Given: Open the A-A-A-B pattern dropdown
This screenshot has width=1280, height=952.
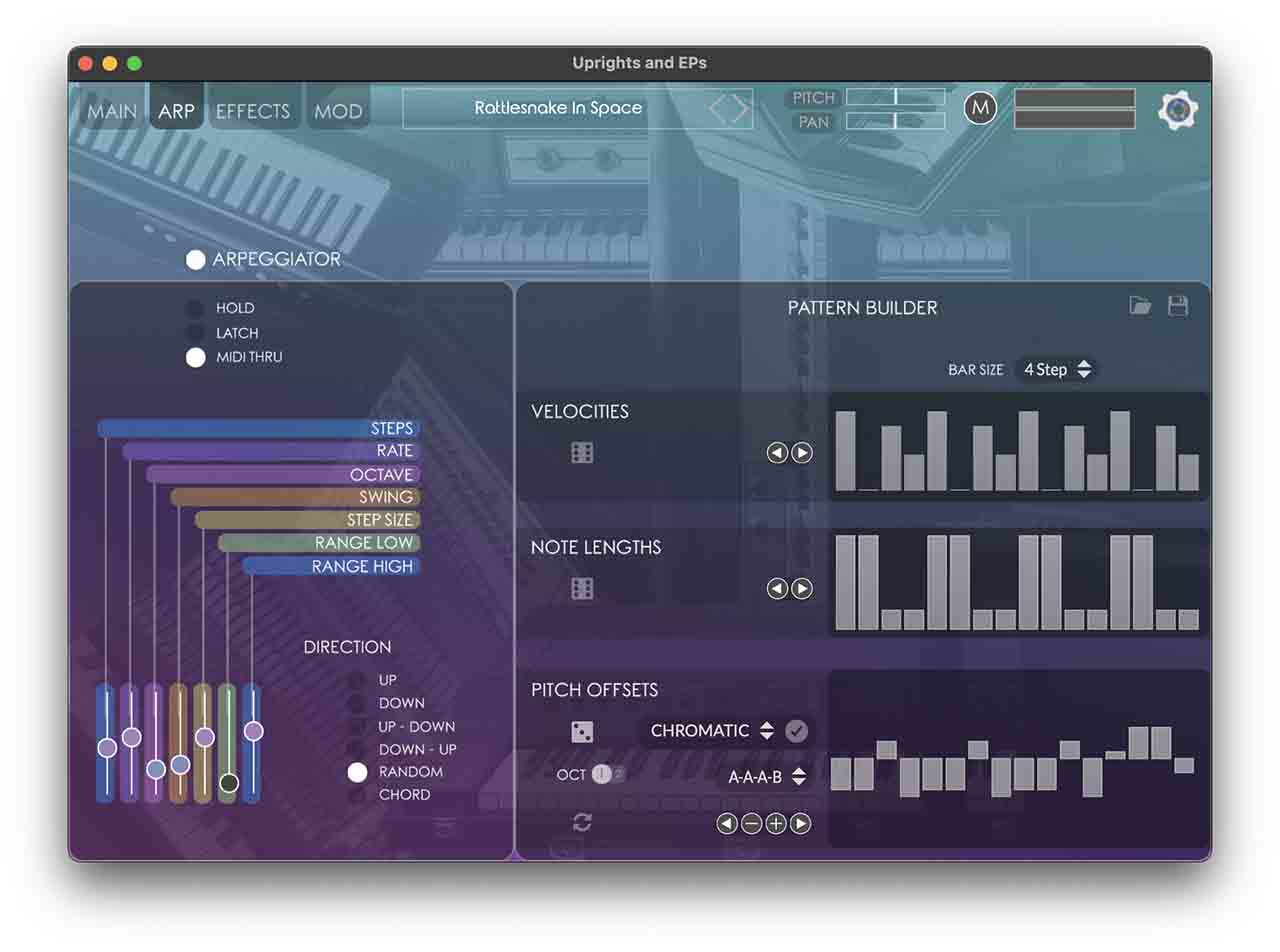Looking at the screenshot, I should 766,777.
